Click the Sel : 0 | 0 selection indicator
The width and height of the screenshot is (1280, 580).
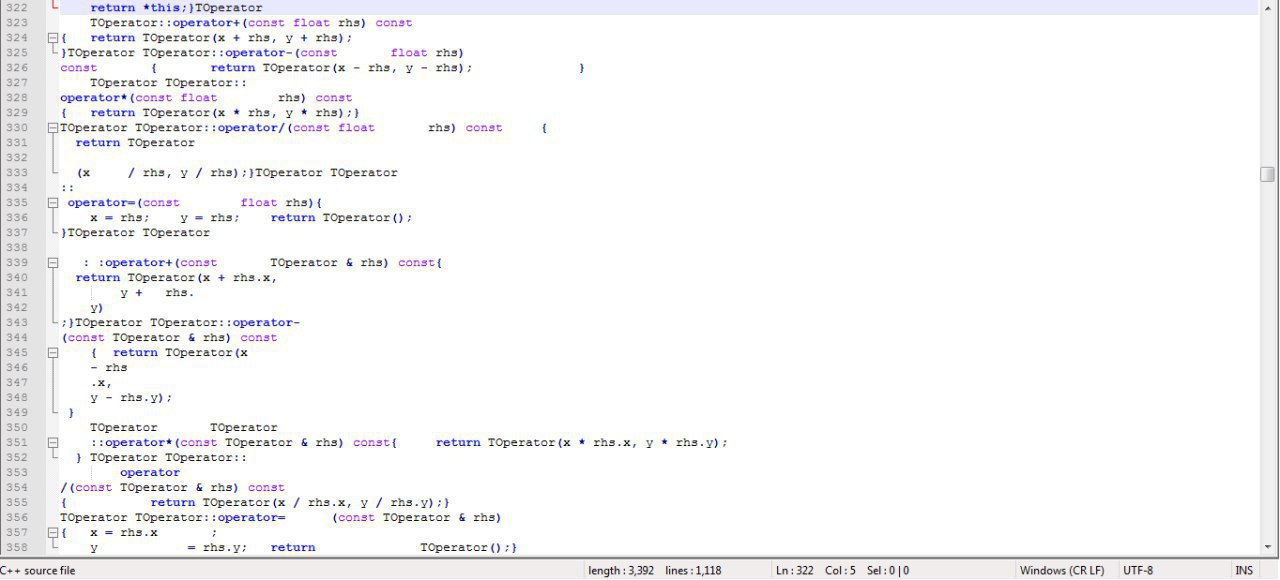[x=888, y=570]
